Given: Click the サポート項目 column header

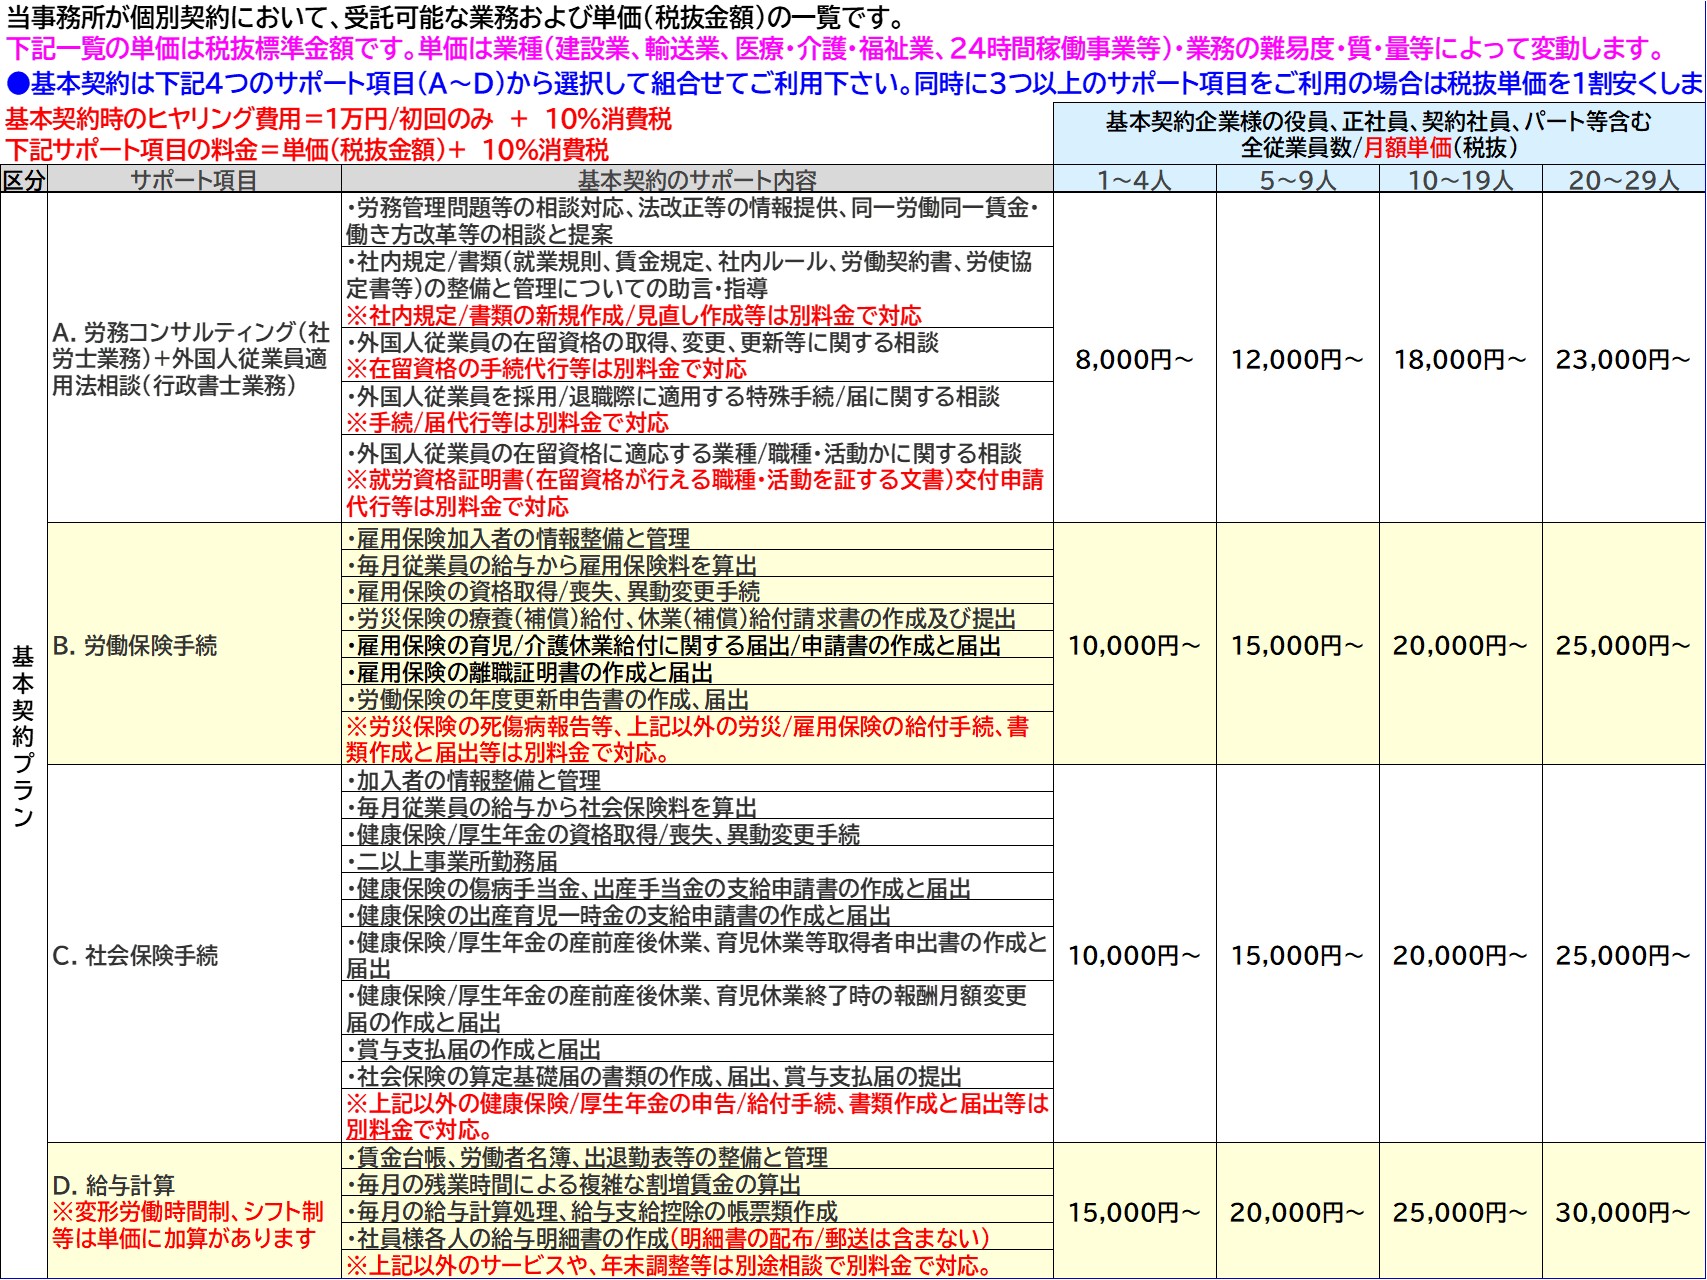Looking at the screenshot, I should [194, 180].
